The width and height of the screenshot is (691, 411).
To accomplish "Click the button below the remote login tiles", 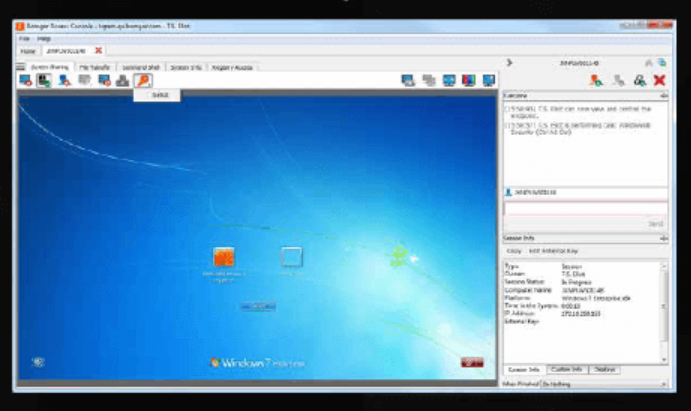I will tap(258, 306).
